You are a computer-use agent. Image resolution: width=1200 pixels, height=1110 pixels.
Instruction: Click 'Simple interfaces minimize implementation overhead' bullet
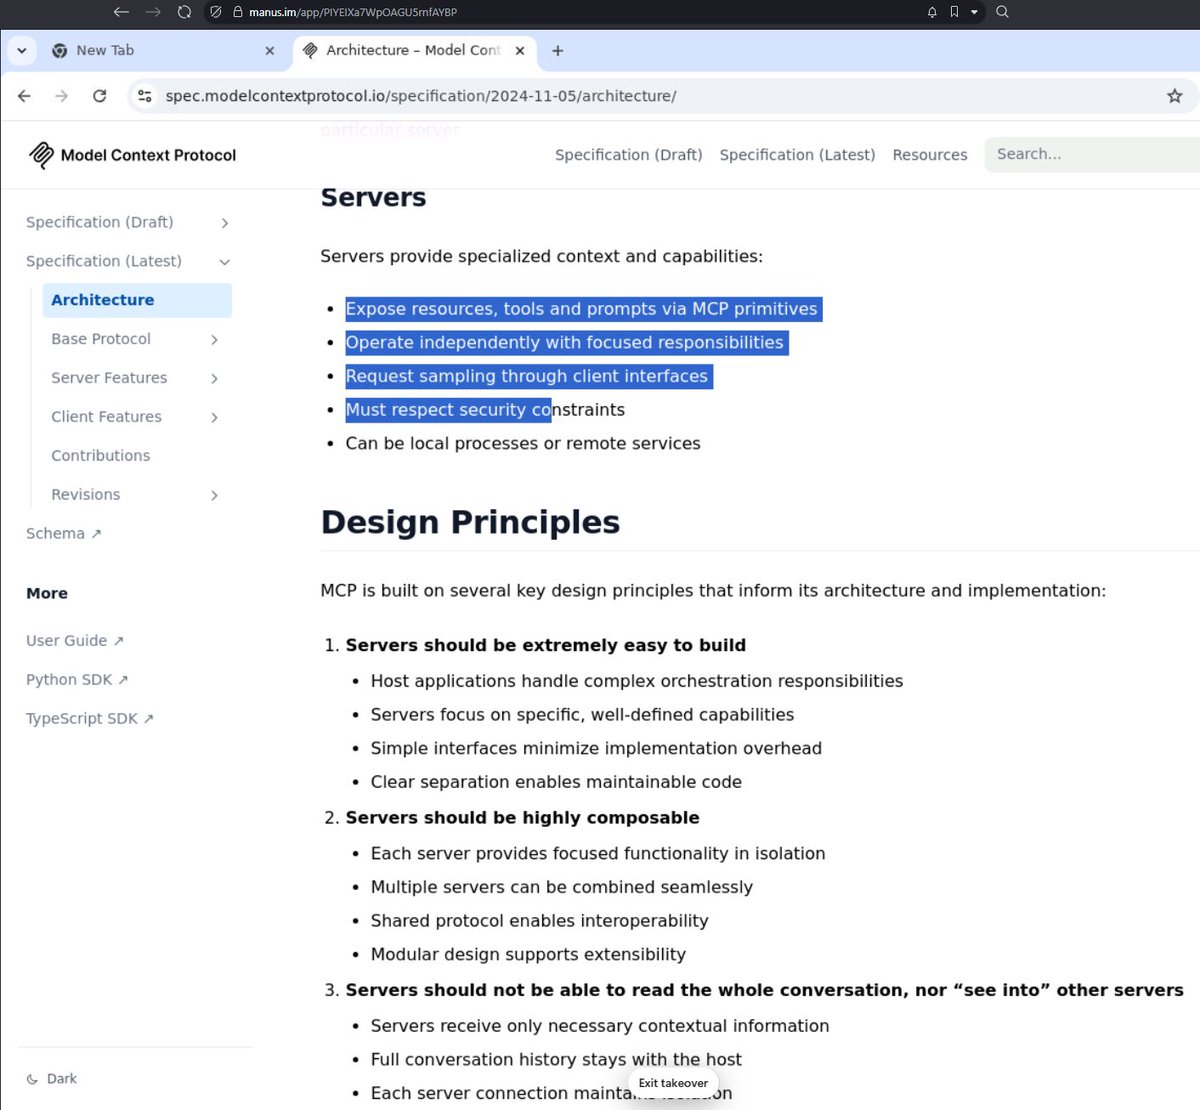tap(597, 749)
